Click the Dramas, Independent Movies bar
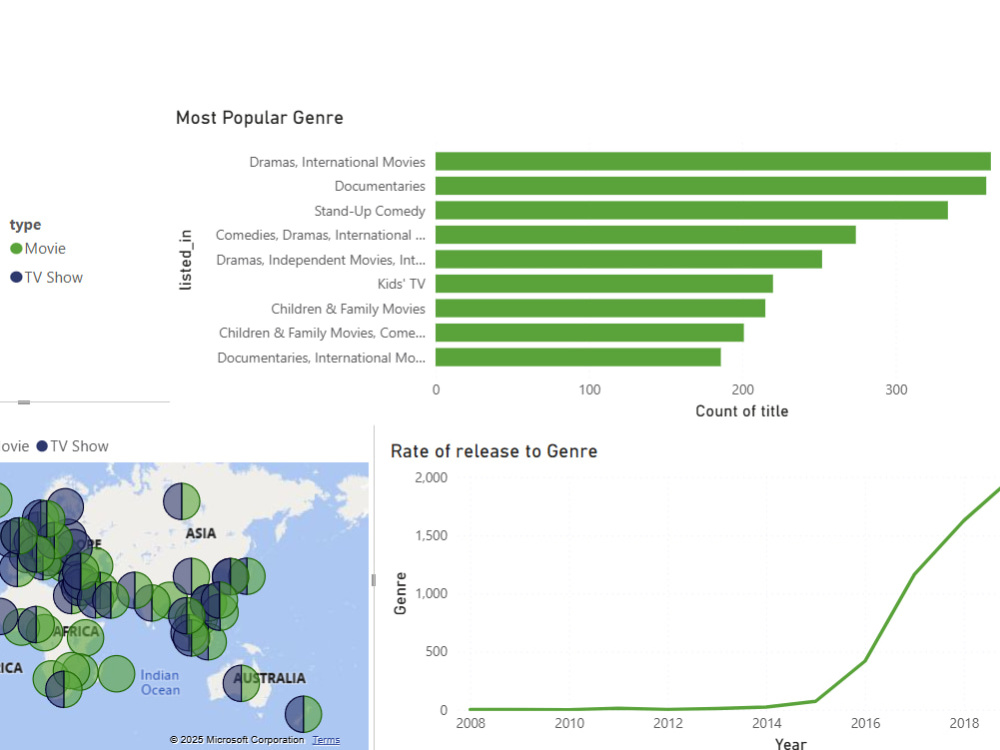Image resolution: width=1000 pixels, height=750 pixels. point(629,259)
